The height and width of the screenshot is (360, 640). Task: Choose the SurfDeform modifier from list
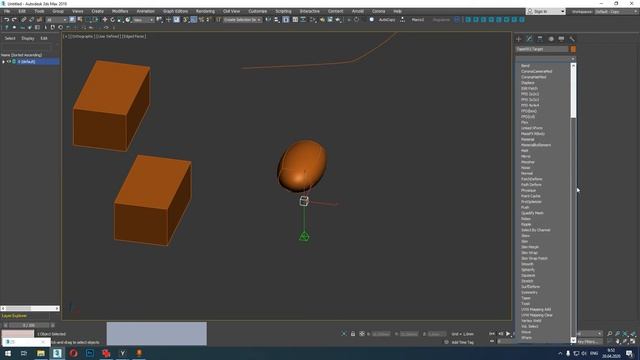click(530, 287)
